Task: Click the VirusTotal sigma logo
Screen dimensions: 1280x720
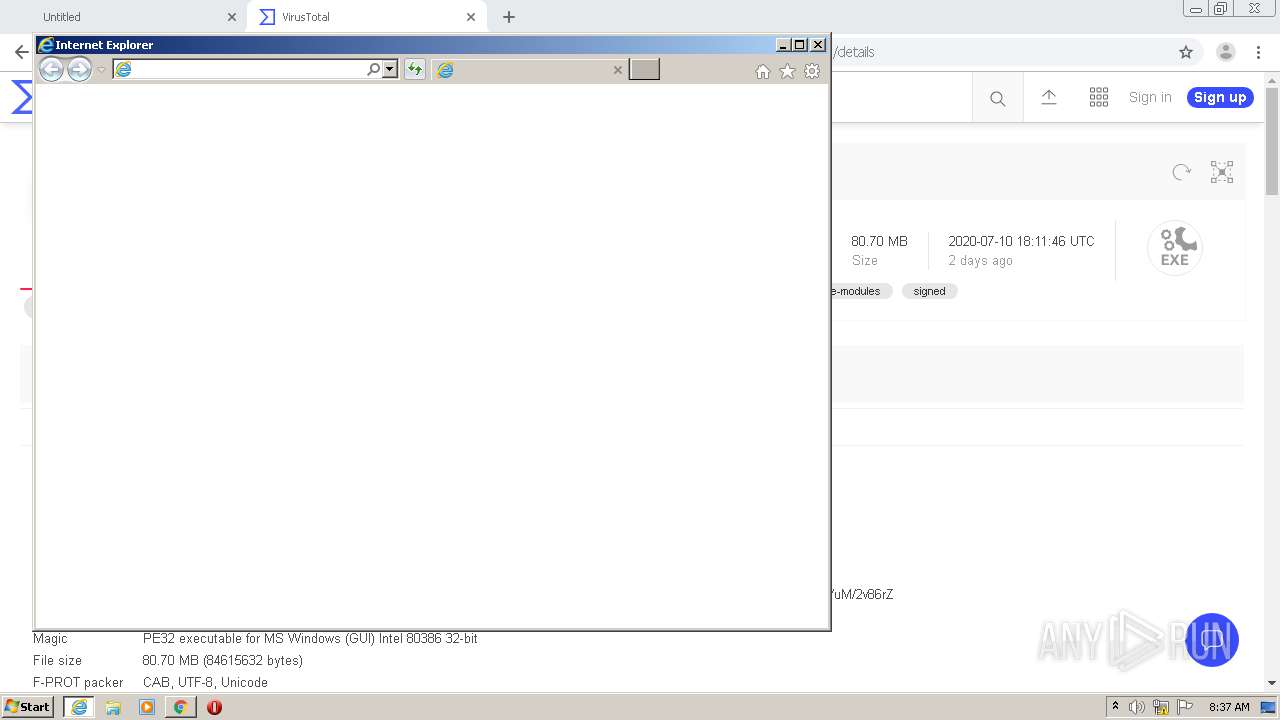Action: pyautogui.click(x=22, y=97)
